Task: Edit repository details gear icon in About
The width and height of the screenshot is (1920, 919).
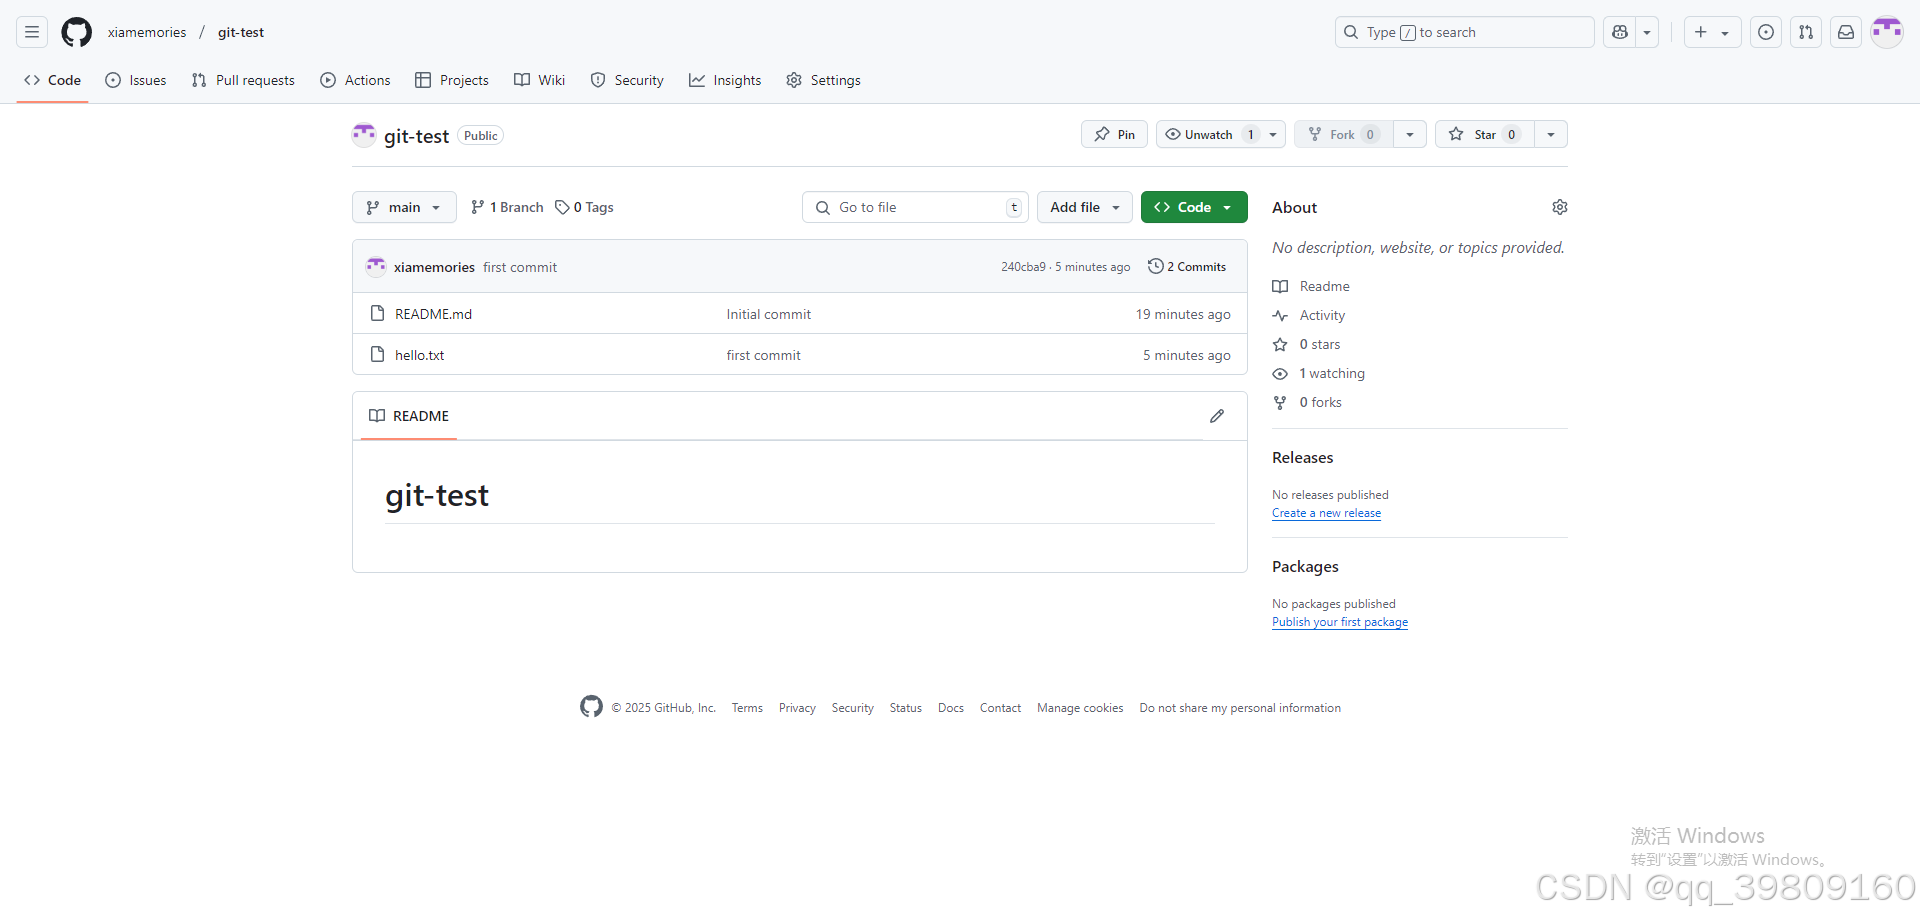Action: tap(1560, 207)
